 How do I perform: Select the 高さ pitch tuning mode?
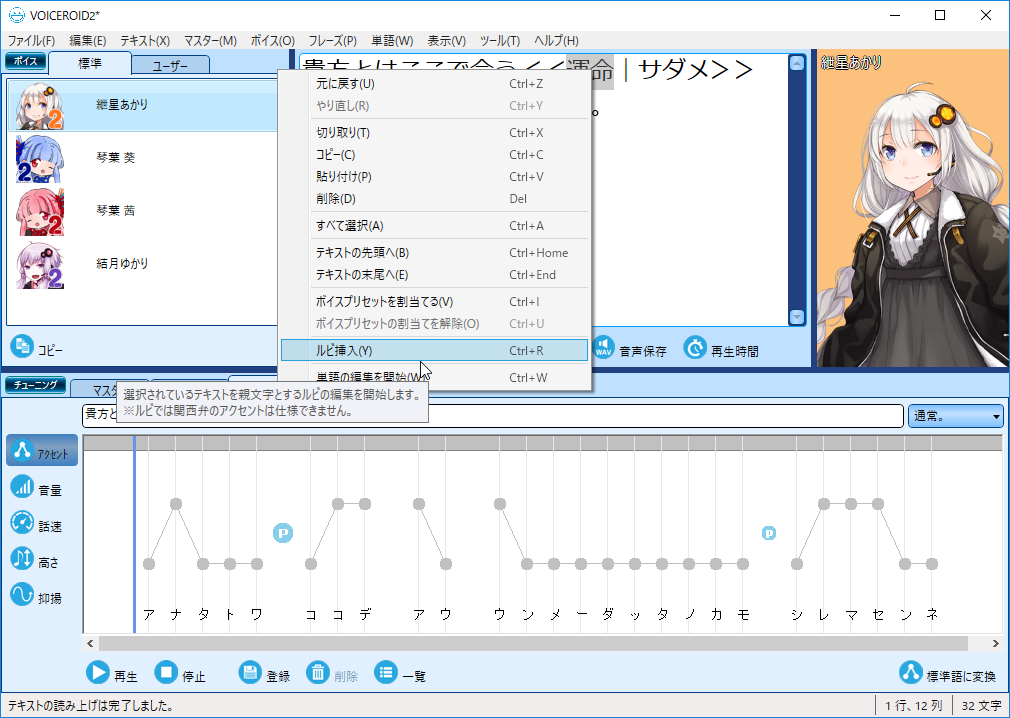[x=37, y=560]
